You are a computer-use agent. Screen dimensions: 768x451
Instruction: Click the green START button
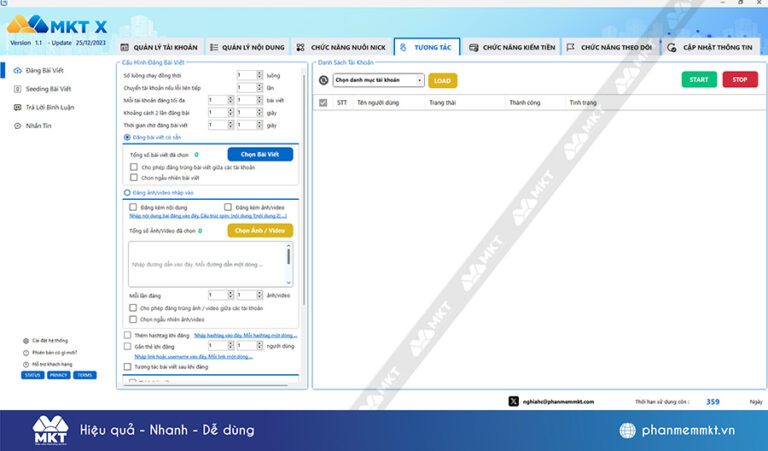(x=699, y=79)
